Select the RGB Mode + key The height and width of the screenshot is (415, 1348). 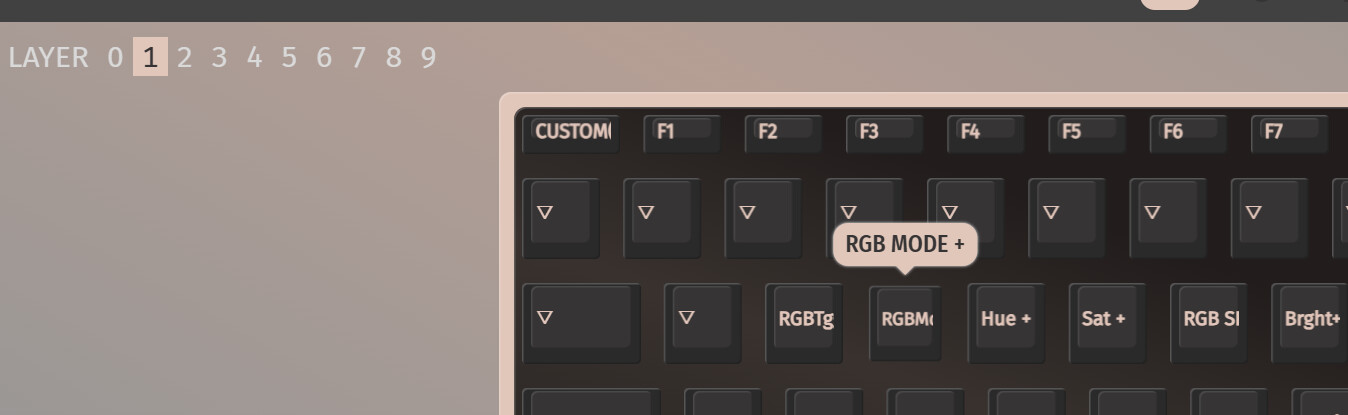click(906, 322)
